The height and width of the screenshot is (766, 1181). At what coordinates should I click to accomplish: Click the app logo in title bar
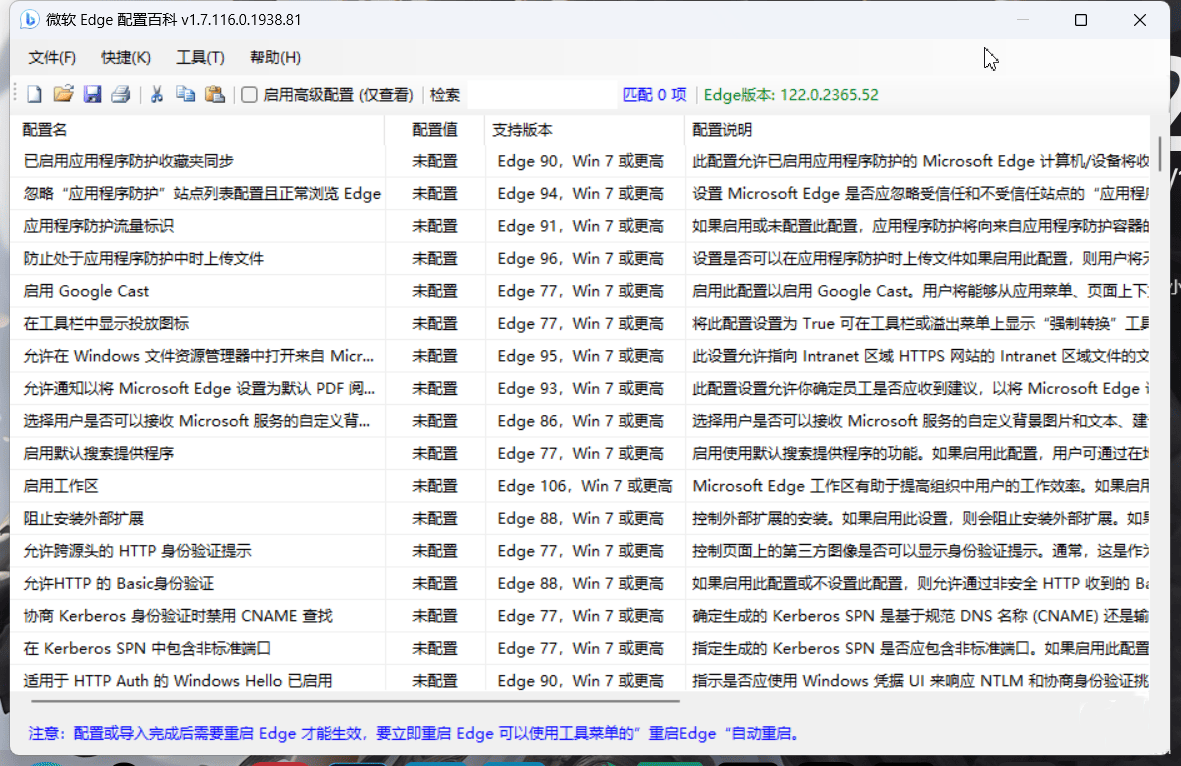pos(29,20)
